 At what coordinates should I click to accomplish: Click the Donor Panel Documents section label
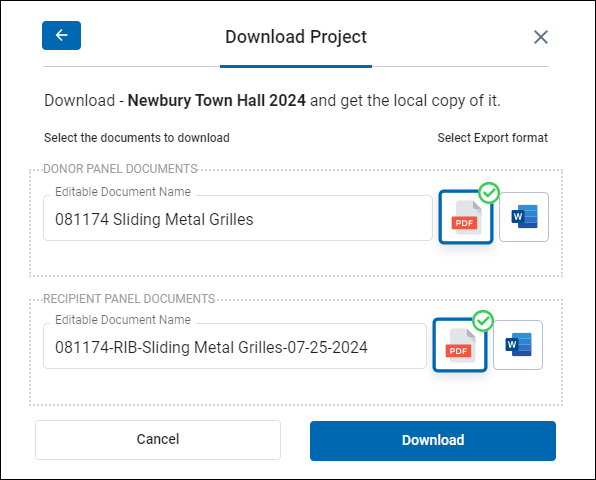point(120,169)
